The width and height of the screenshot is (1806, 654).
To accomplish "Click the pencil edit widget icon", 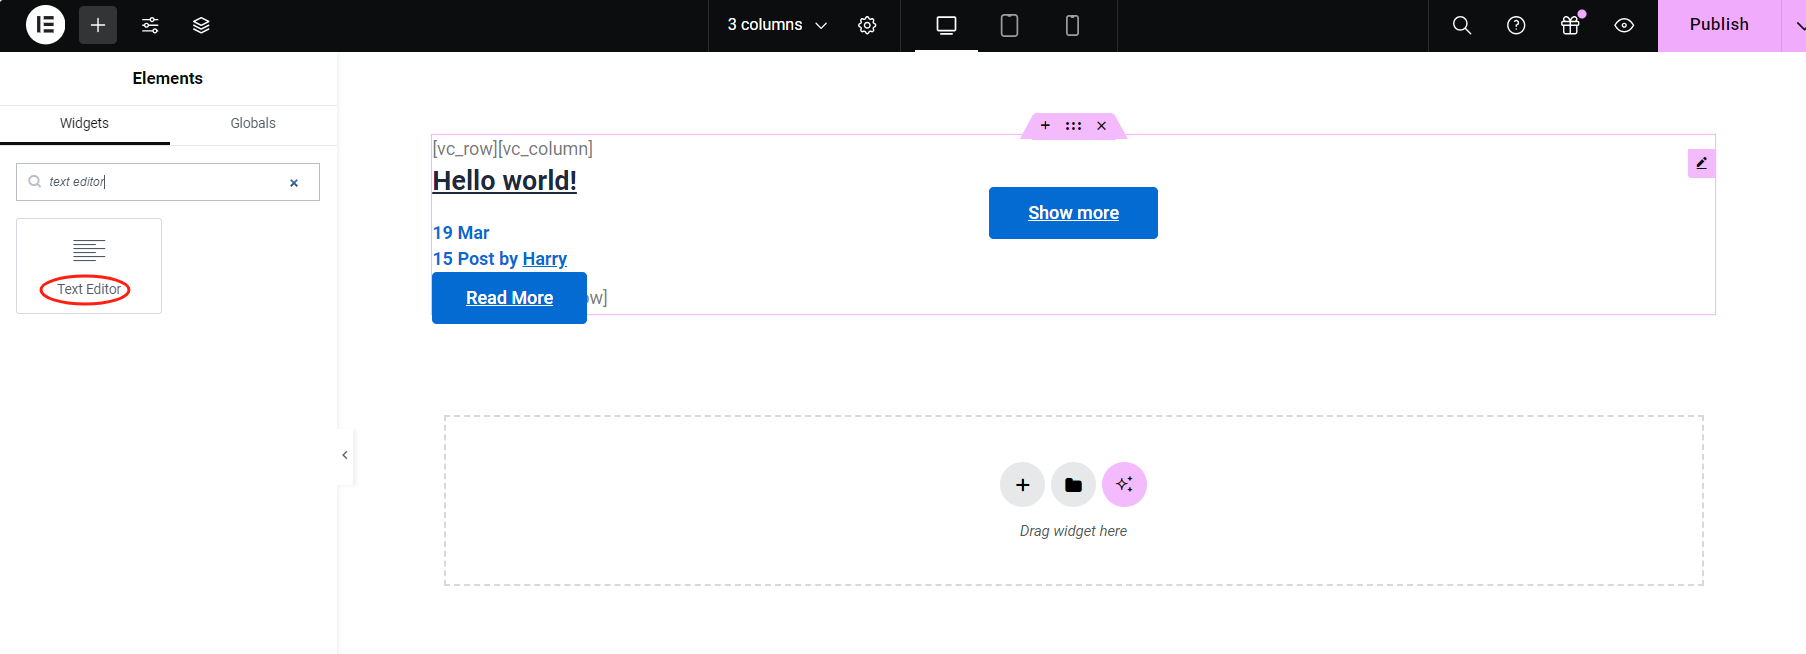I will coord(1701,163).
